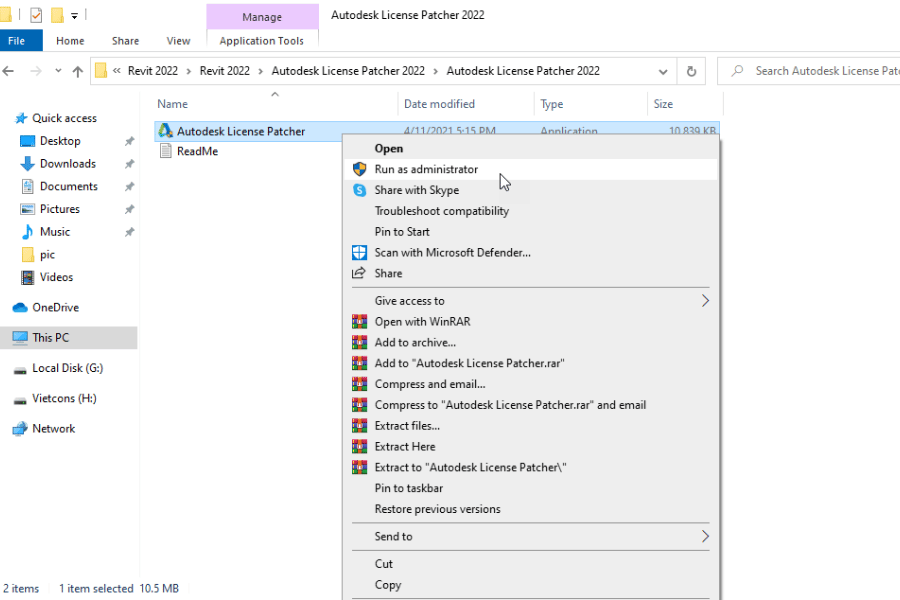The image size is (900, 600).
Task: Click the ReadMe text file icon
Action: pyautogui.click(x=166, y=151)
